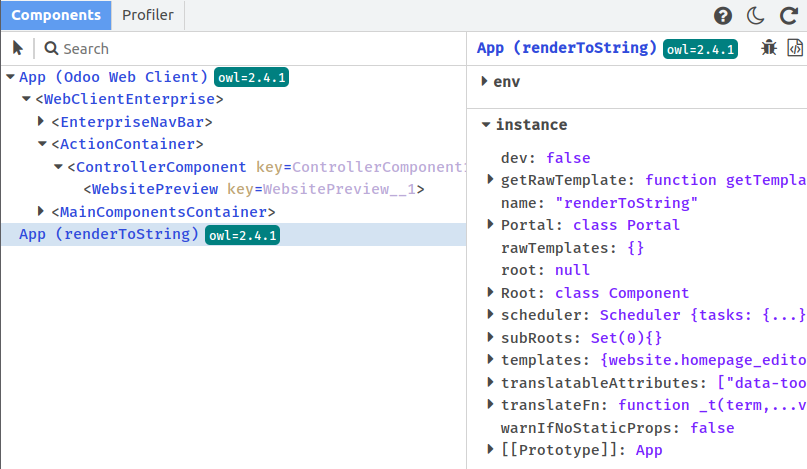807x469 pixels.
Task: Click the source code file icon
Action: coord(795,48)
